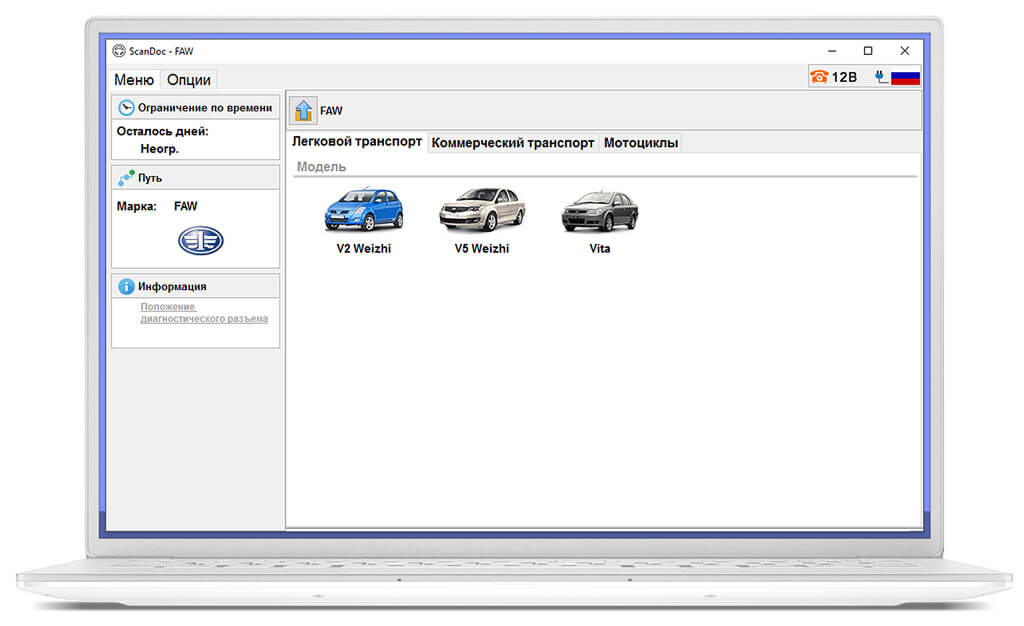Click the Vita model label
The height and width of the screenshot is (626, 1024).
(600, 249)
